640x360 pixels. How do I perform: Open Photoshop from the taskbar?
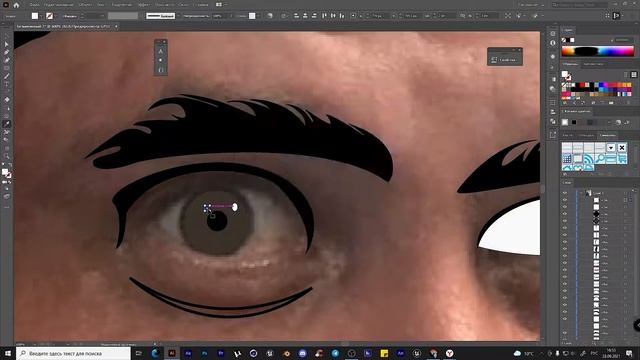coord(204,353)
